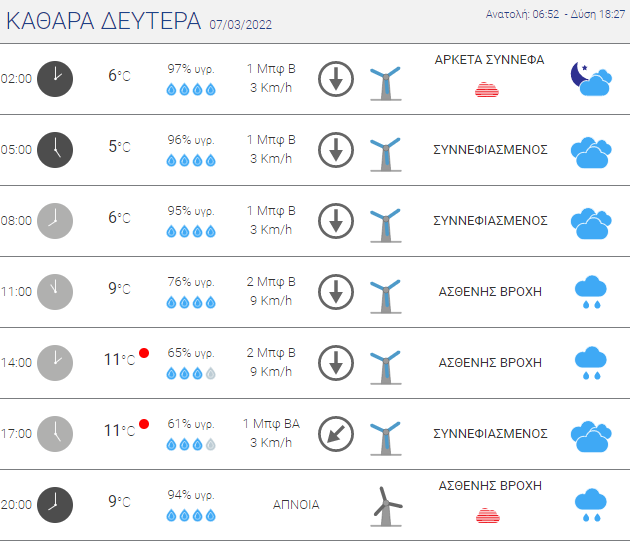Click the red warning cloud at 20:00

488,516
